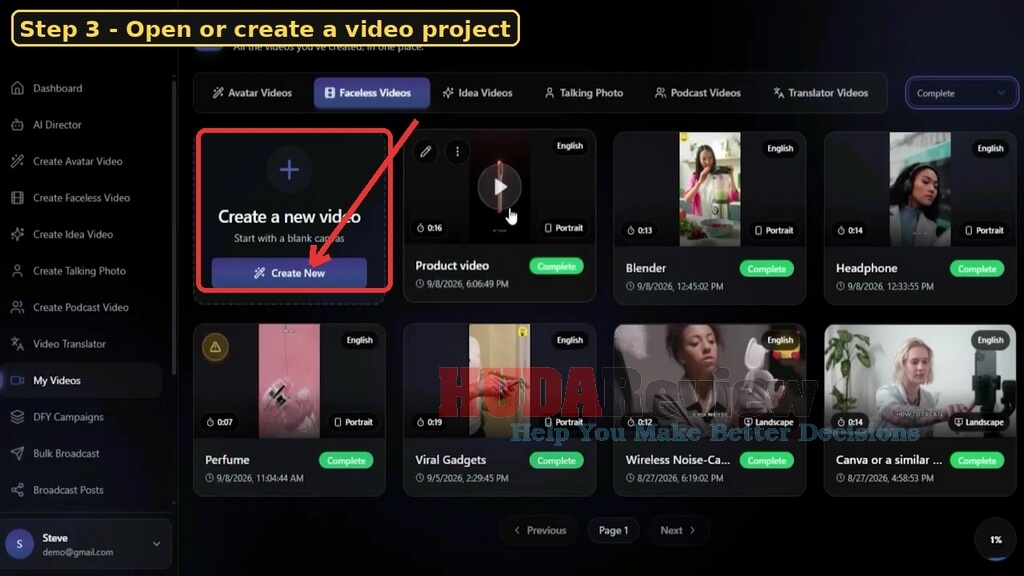Click the English tag on Headphone card
Image resolution: width=1024 pixels, height=576 pixels.
click(x=990, y=148)
